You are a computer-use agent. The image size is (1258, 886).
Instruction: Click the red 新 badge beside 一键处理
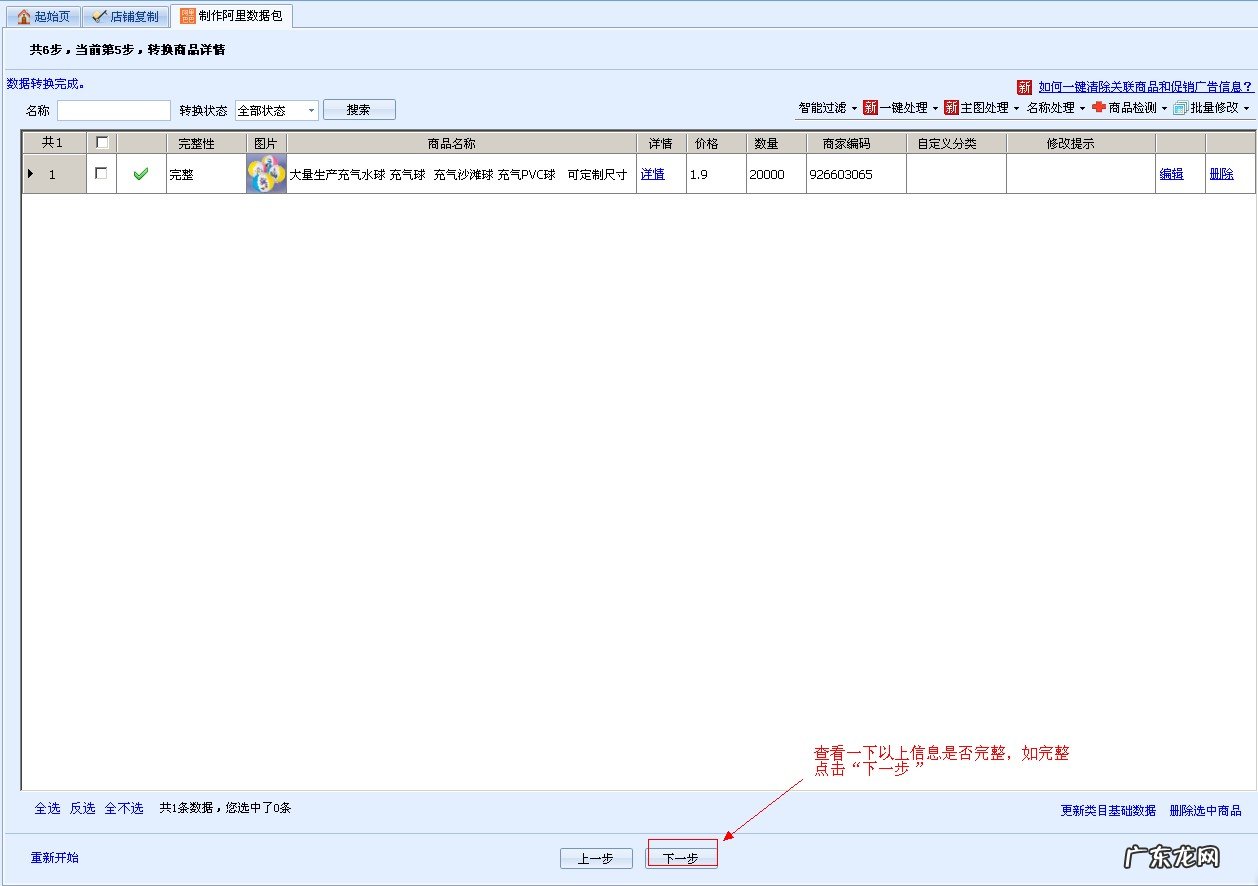click(x=870, y=108)
